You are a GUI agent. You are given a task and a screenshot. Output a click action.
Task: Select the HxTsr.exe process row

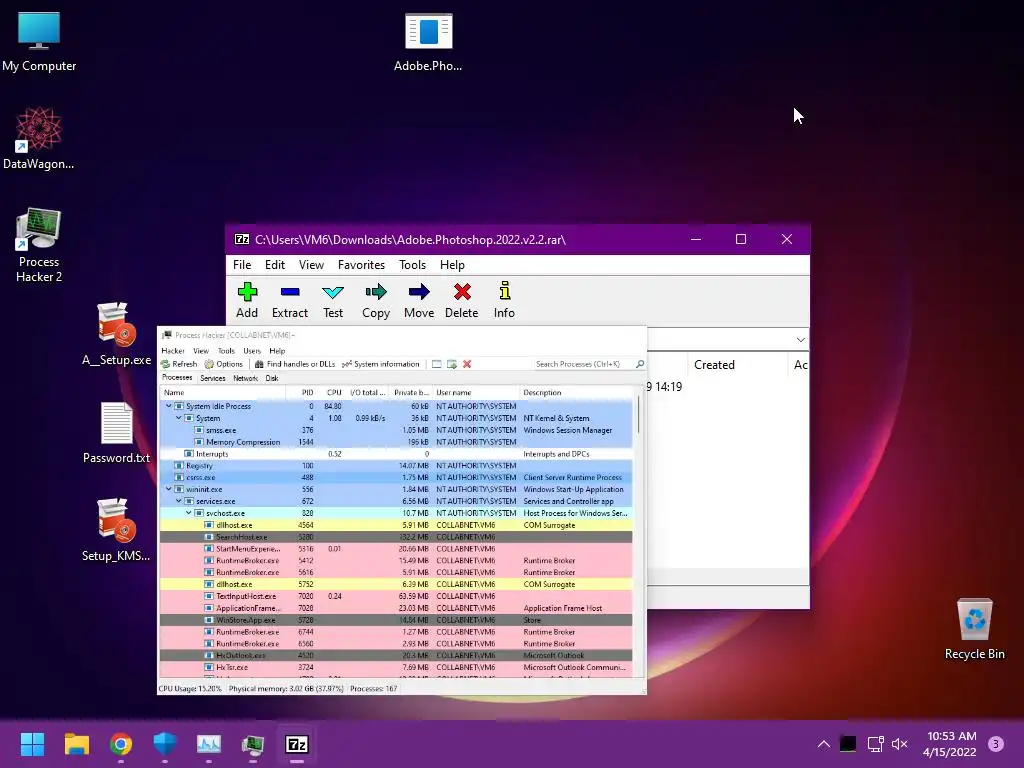(396, 667)
